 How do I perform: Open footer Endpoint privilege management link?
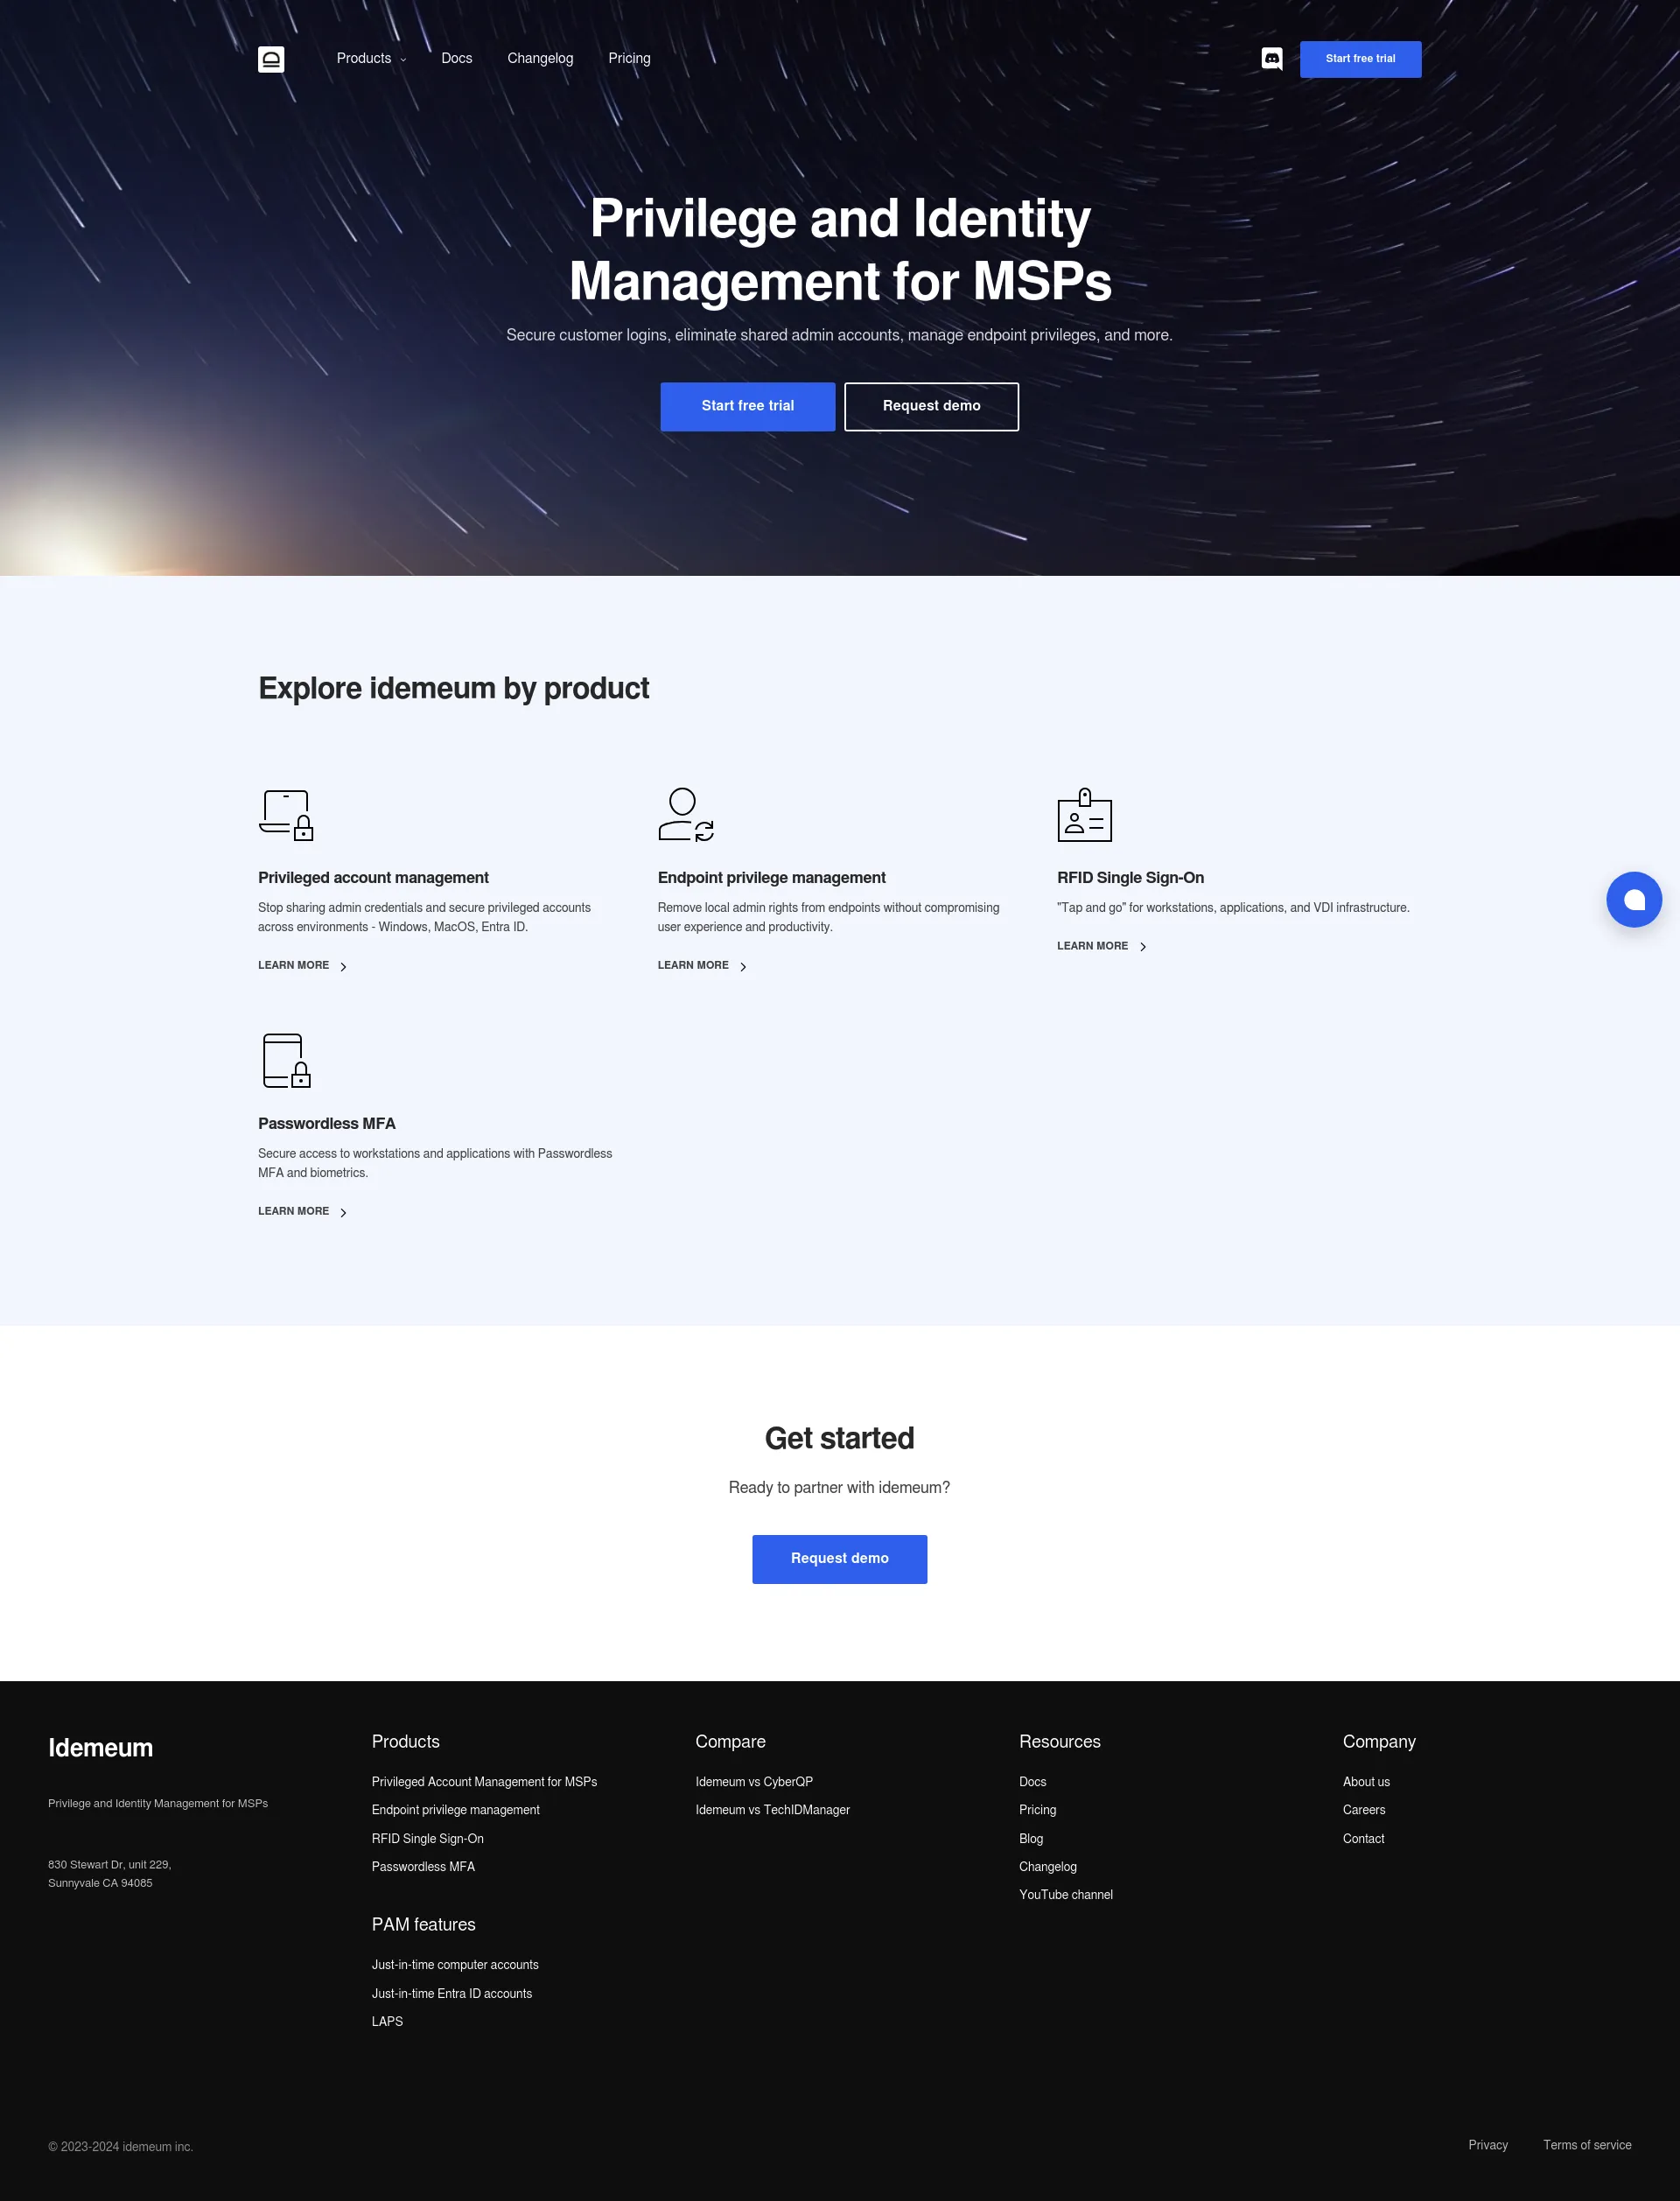coord(455,1810)
